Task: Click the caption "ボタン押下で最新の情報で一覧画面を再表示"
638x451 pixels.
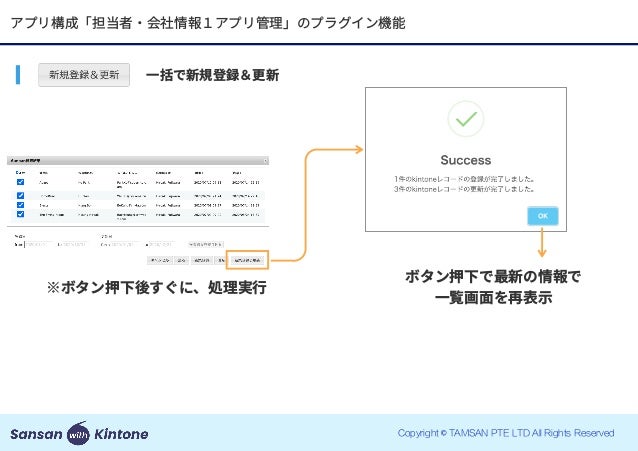Action: 493,287
